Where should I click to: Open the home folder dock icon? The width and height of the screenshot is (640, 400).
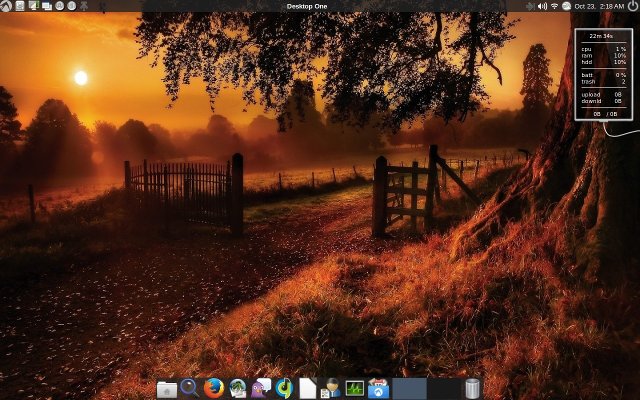tap(167, 389)
